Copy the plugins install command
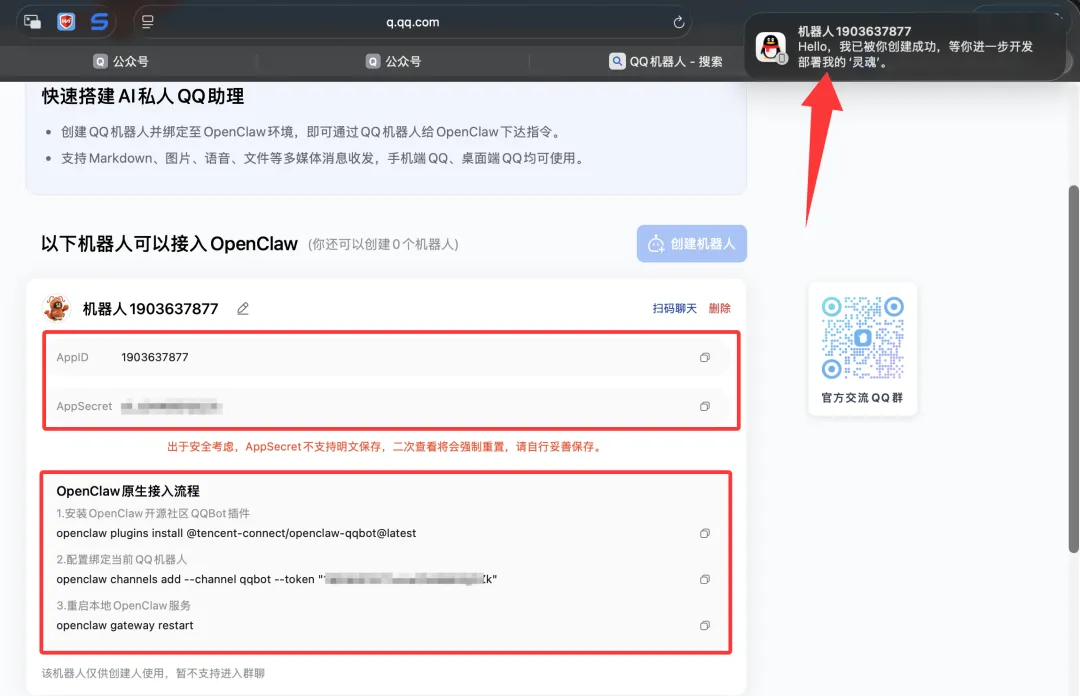The height and width of the screenshot is (696, 1080). coord(705,533)
